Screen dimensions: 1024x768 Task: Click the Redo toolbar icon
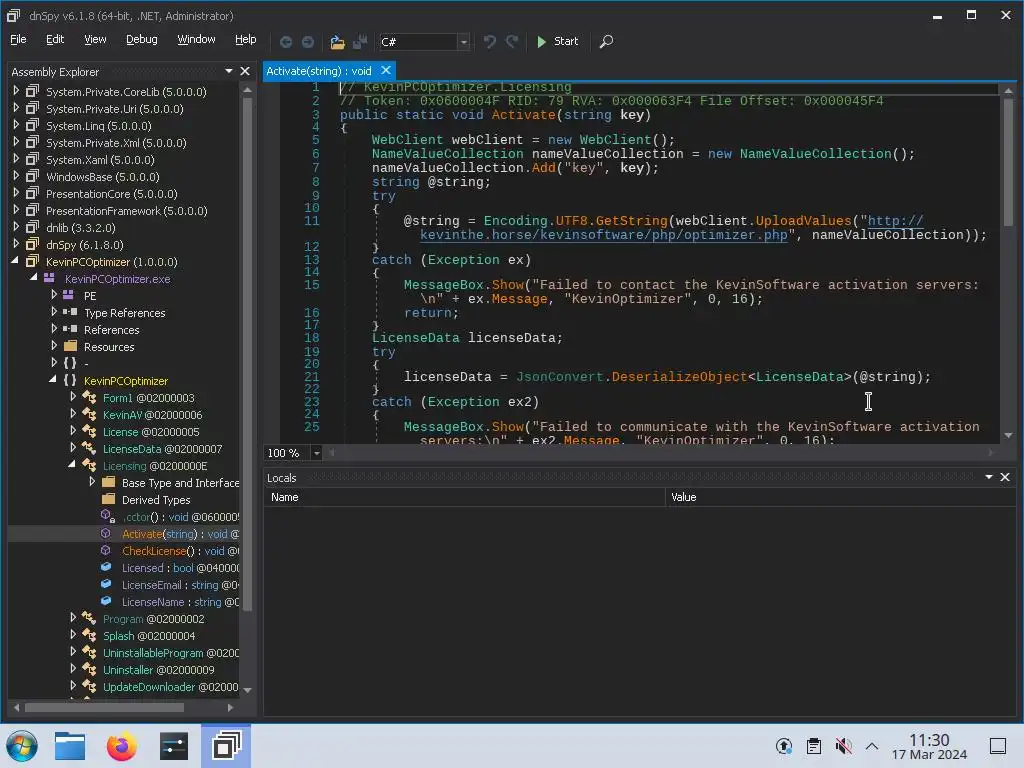tap(512, 42)
